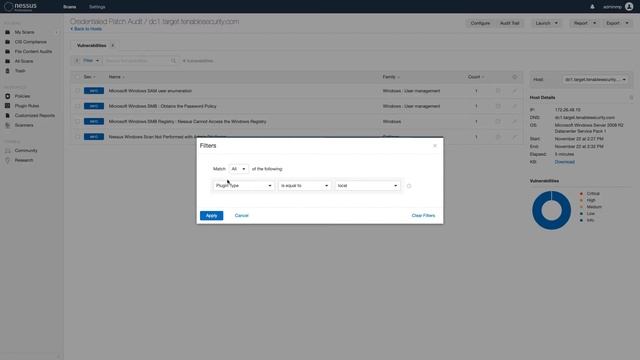Click Back to Hosts link
The width and height of the screenshot is (640, 360).
pyautogui.click(x=86, y=29)
